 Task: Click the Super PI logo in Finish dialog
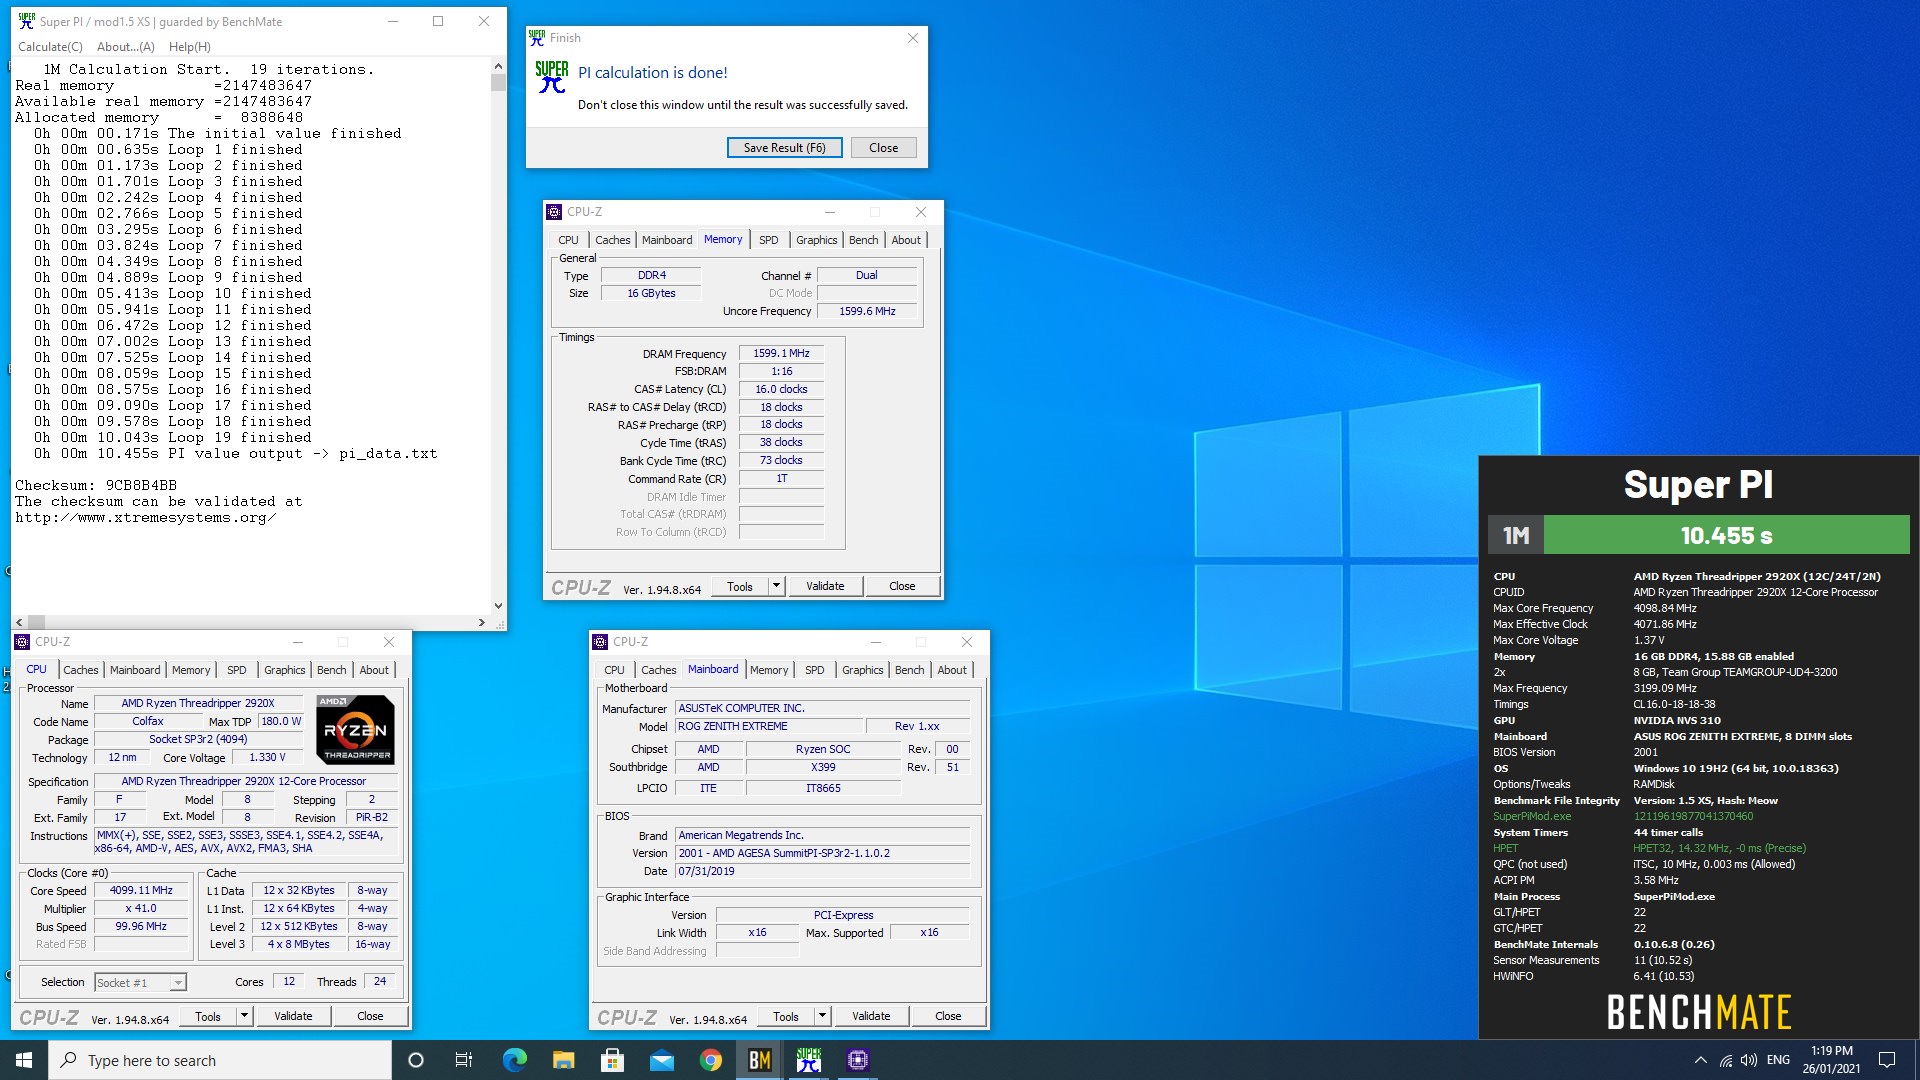(552, 77)
